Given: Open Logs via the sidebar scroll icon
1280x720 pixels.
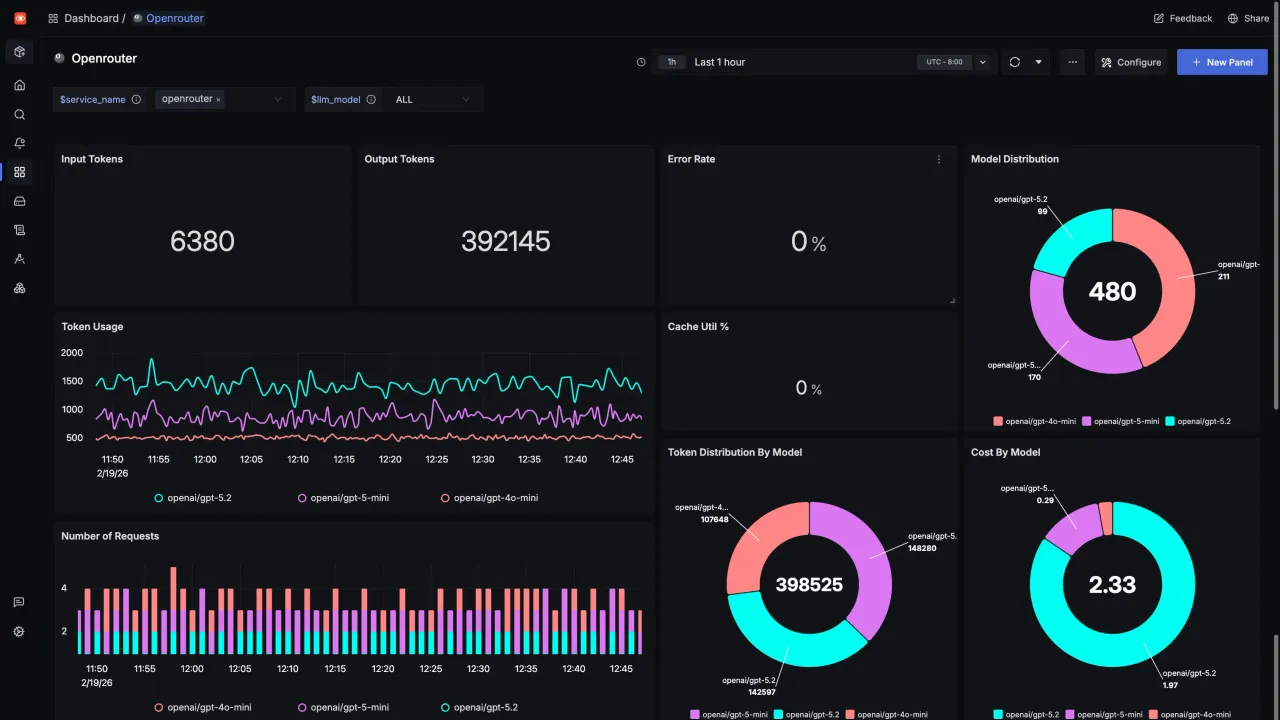Looking at the screenshot, I should (x=19, y=230).
